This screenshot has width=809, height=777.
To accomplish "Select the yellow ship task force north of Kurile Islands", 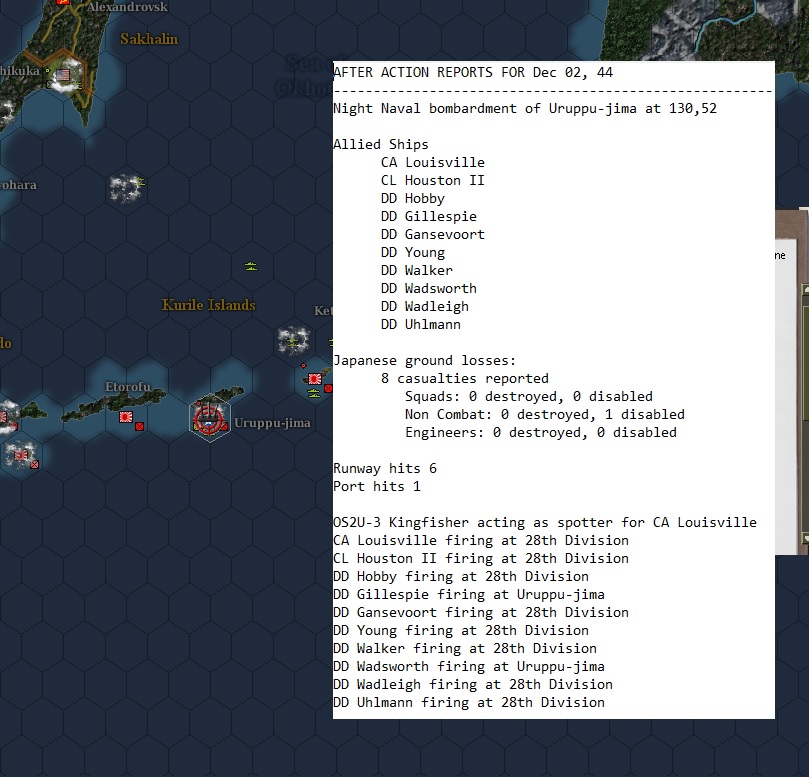I will pos(251,266).
